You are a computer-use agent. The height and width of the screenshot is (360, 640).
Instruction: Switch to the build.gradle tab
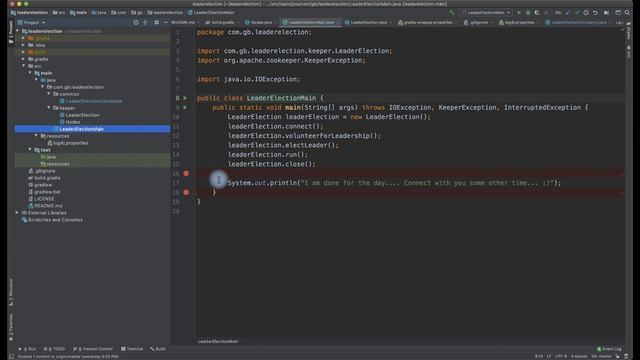tap(220, 22)
